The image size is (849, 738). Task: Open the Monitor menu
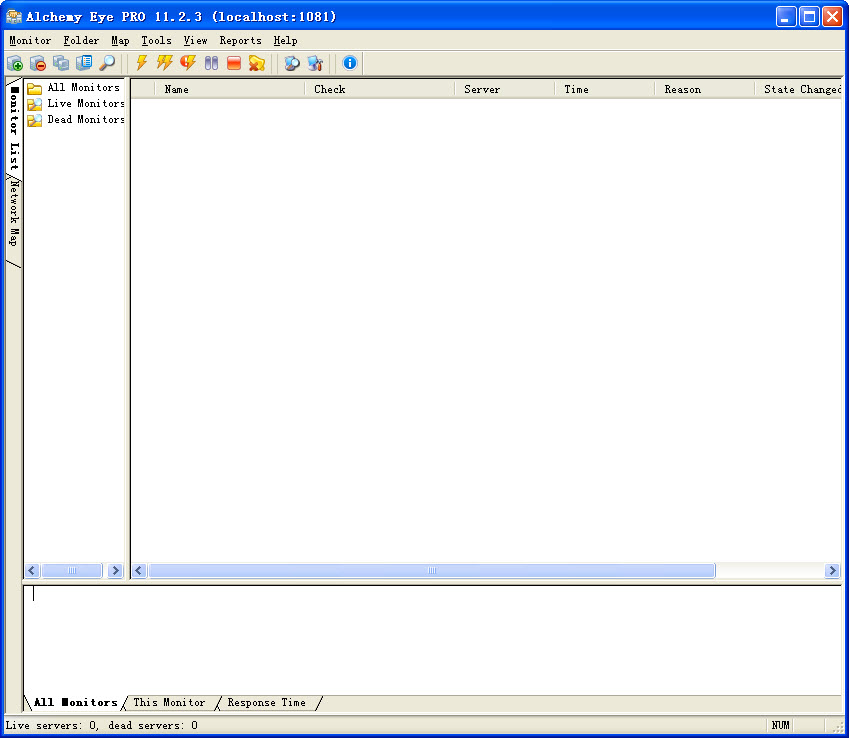pyautogui.click(x=30, y=41)
